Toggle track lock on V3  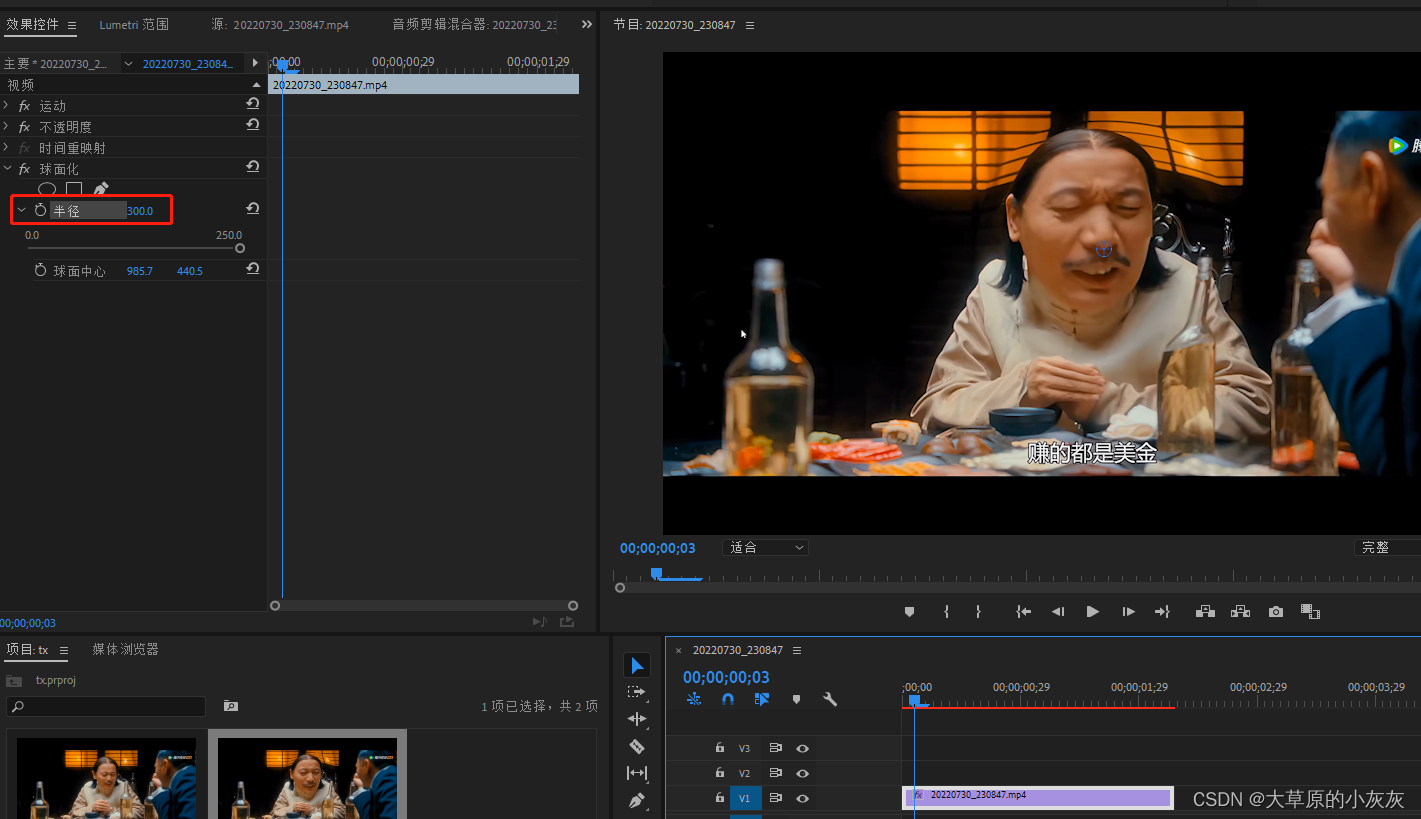tap(719, 748)
